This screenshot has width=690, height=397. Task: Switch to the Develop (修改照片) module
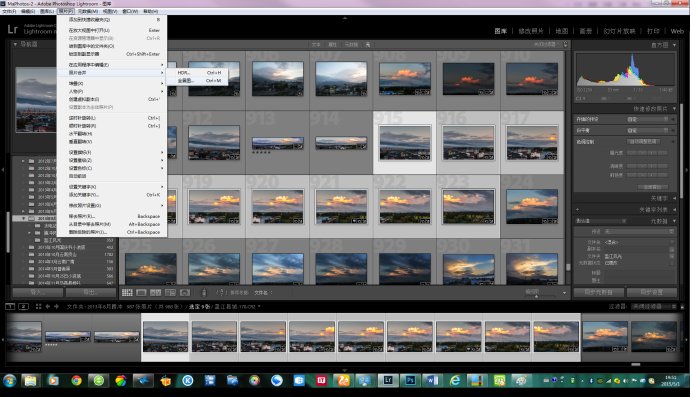tap(531, 31)
